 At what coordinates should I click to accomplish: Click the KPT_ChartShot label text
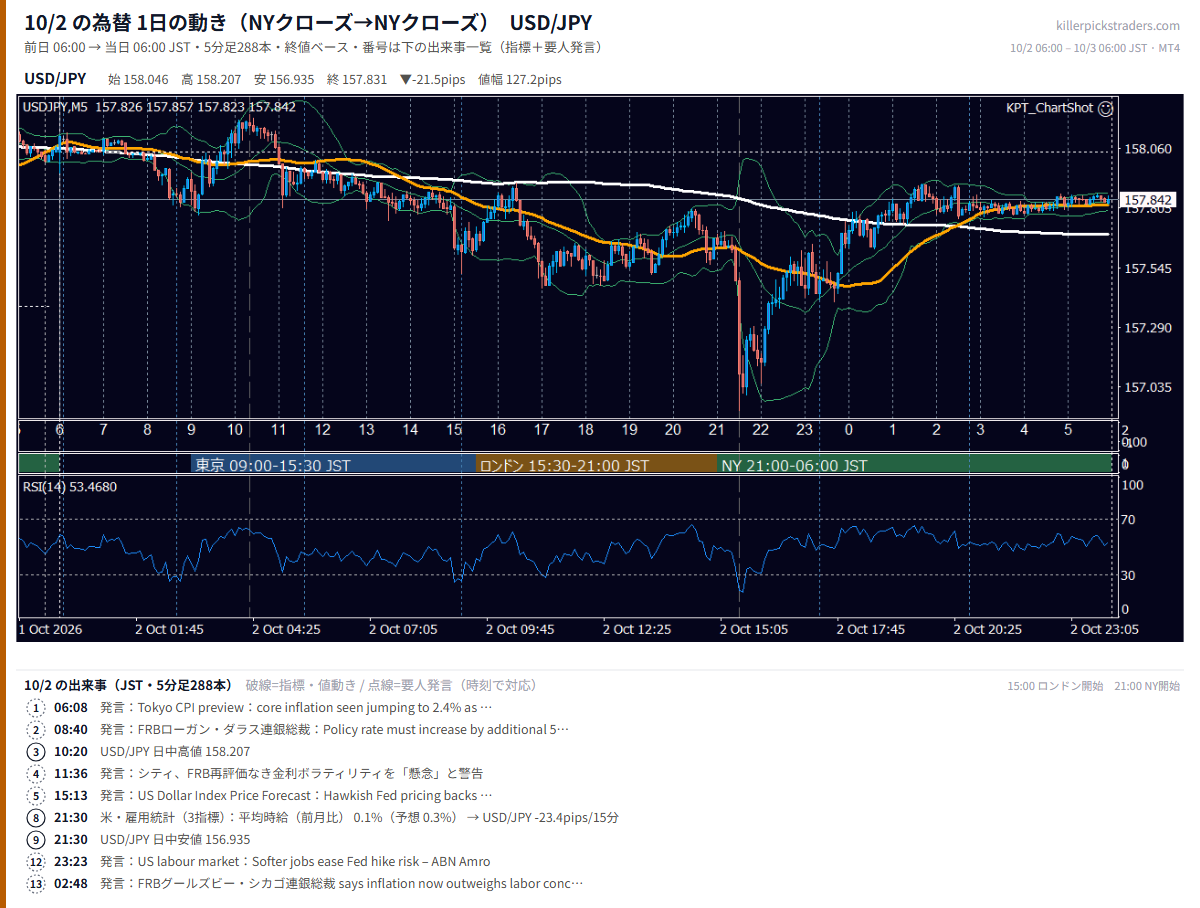click(1049, 108)
